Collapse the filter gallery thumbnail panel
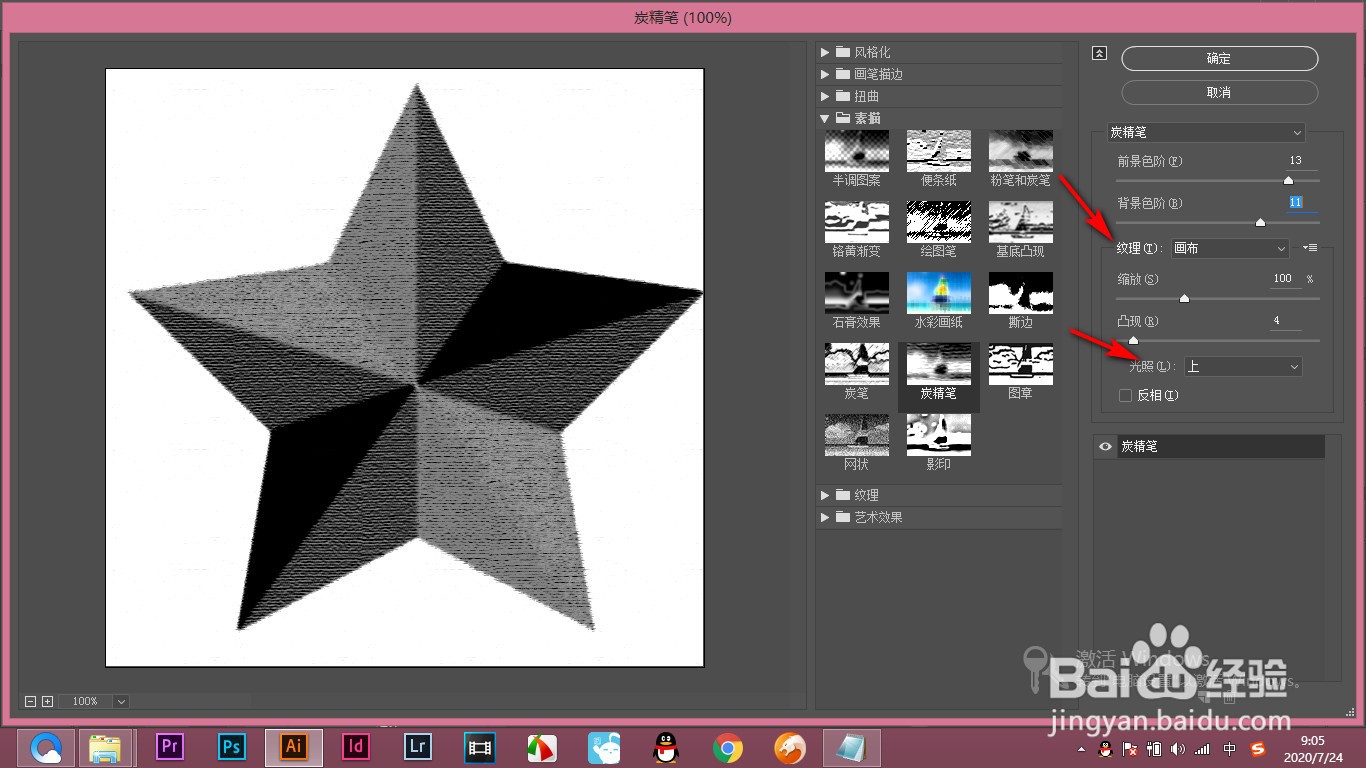 click(1100, 54)
